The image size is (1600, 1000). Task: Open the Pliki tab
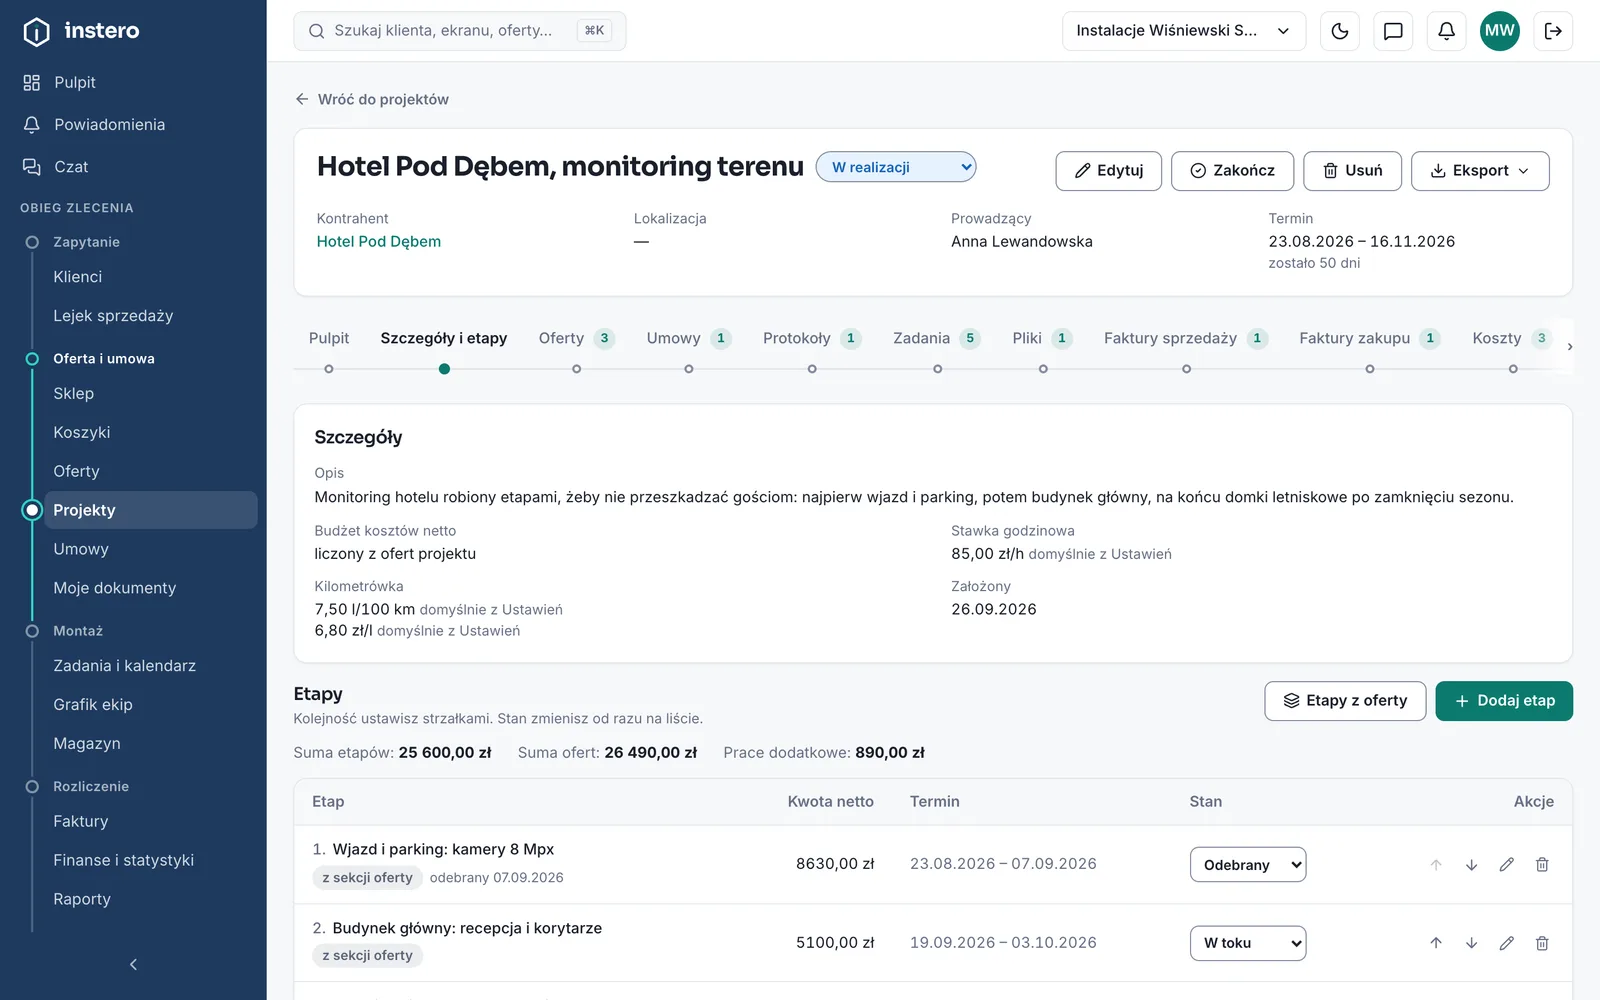(1042, 339)
